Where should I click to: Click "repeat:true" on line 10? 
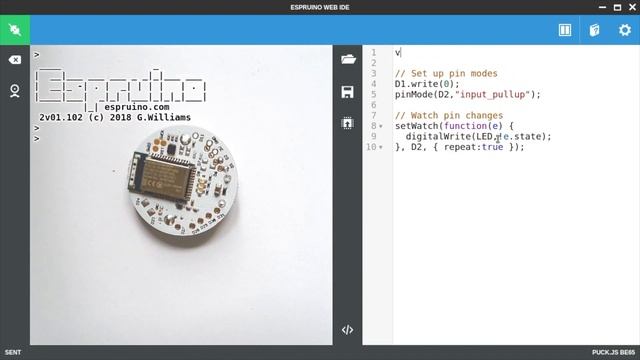[x=473, y=147]
